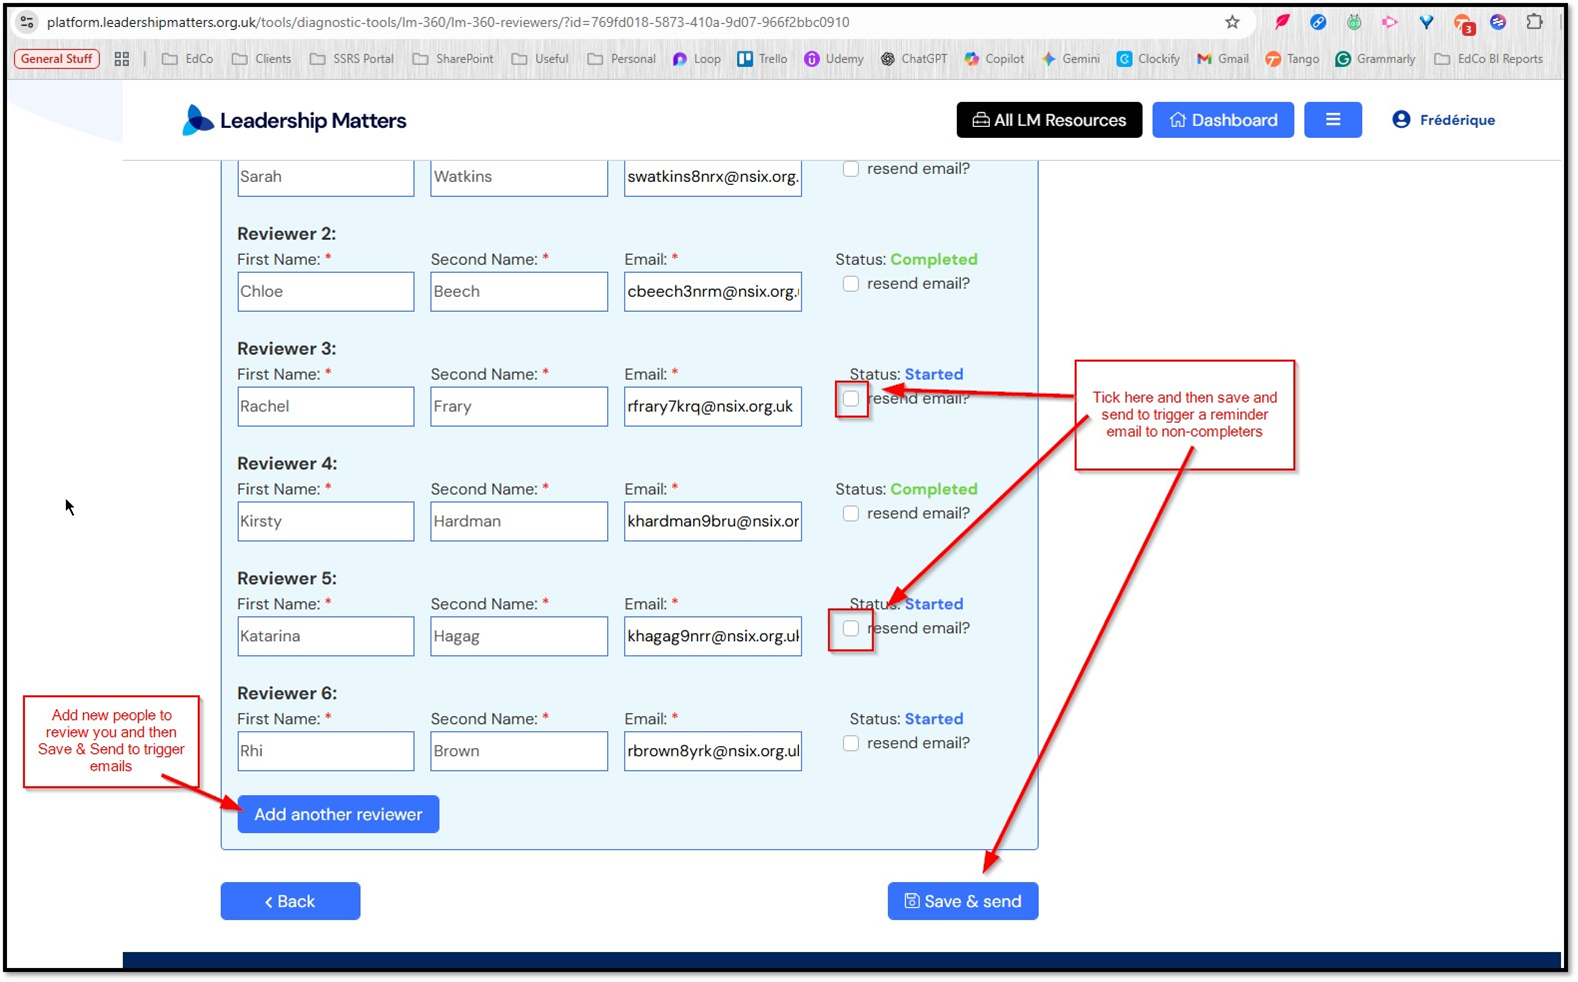Open the Clockify bookmark
1578x982 pixels.
tap(1148, 59)
